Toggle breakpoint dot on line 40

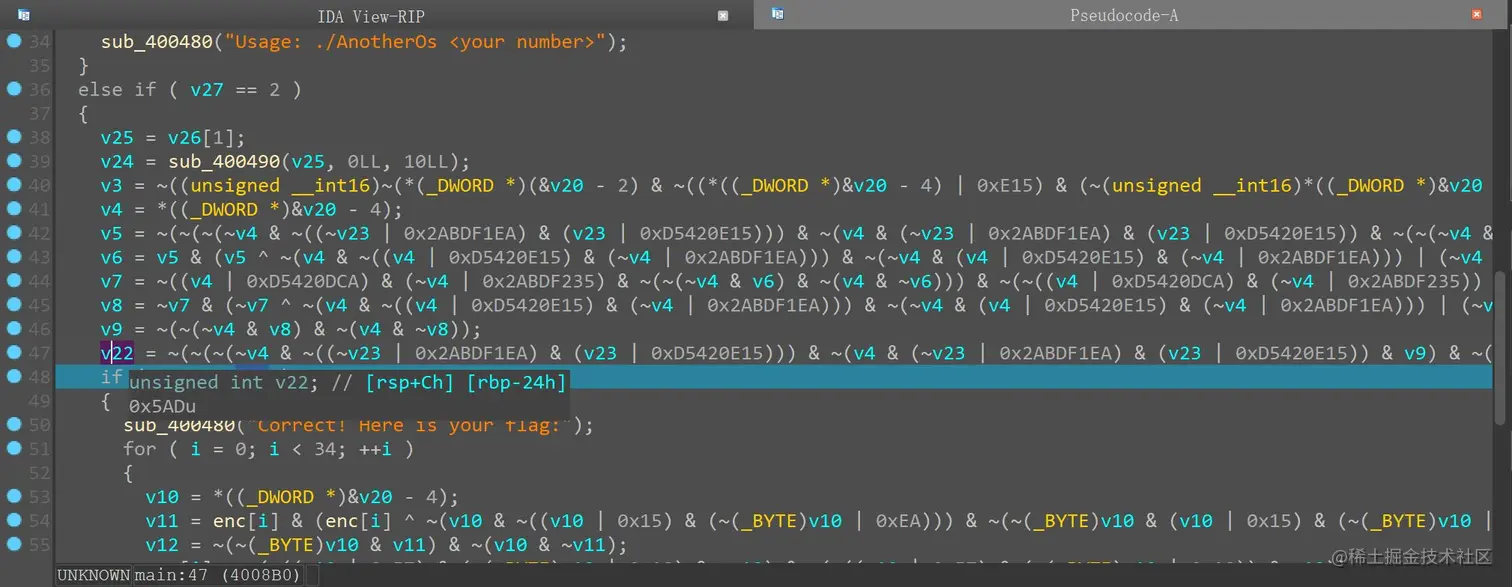tap(13, 185)
